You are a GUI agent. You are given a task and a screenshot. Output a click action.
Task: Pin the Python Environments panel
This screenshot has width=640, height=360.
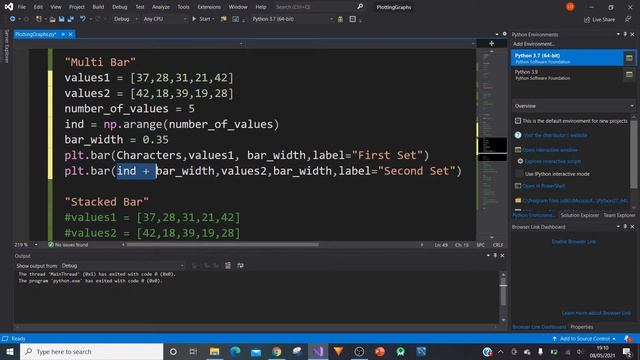click(x=625, y=34)
